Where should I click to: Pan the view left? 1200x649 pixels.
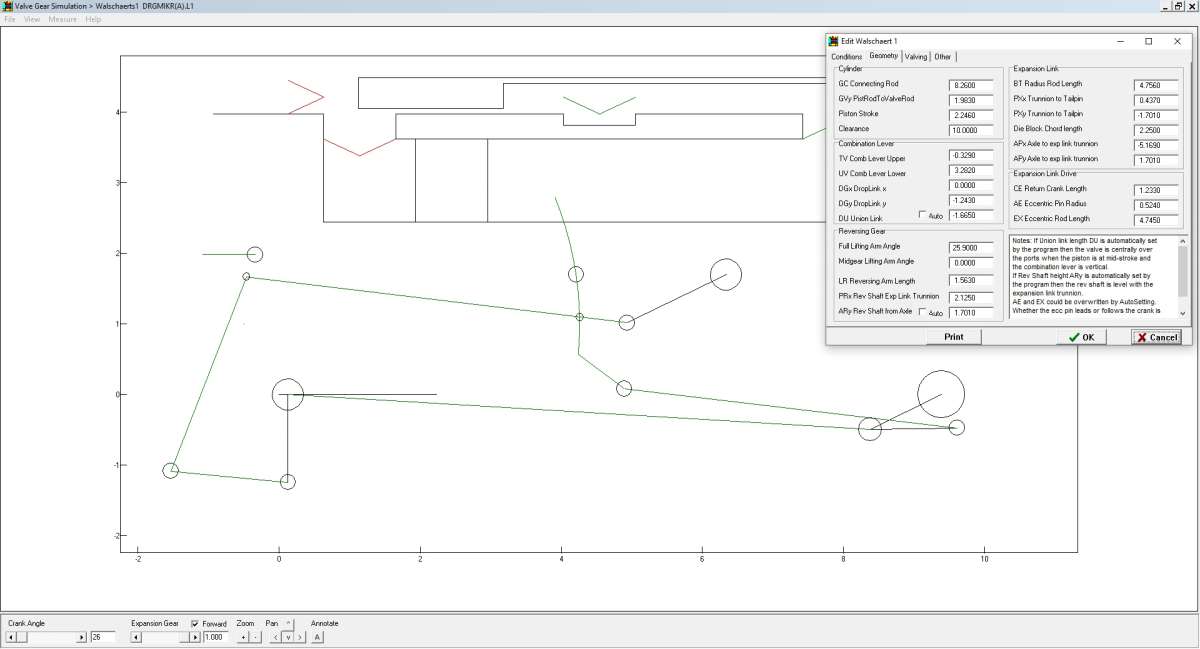pos(276,637)
